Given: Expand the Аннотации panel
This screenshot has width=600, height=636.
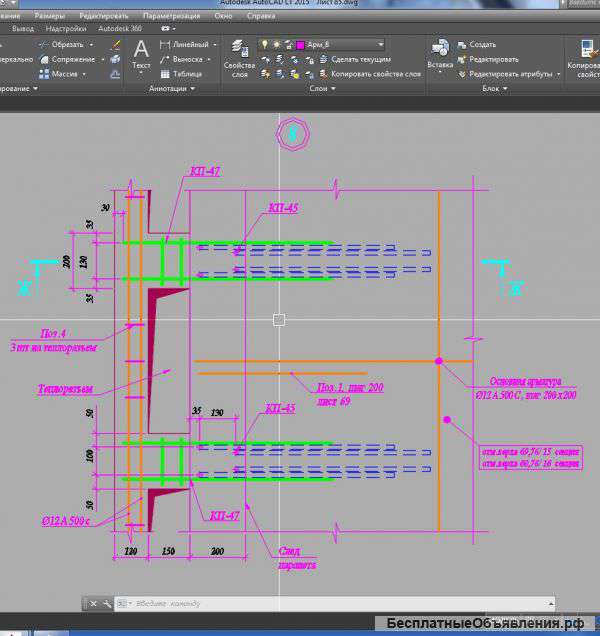Looking at the screenshot, I should point(172,88).
